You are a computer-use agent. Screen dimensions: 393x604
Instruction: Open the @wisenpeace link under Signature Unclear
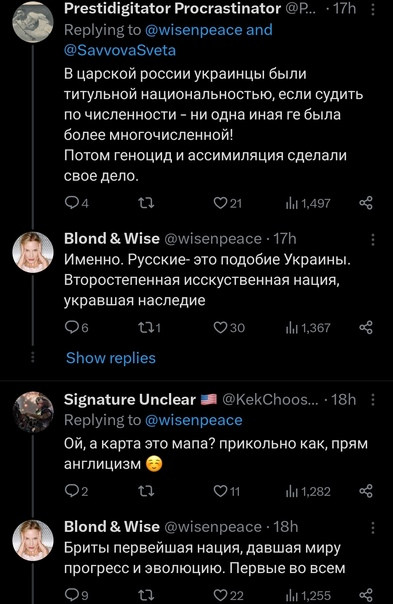pos(194,420)
